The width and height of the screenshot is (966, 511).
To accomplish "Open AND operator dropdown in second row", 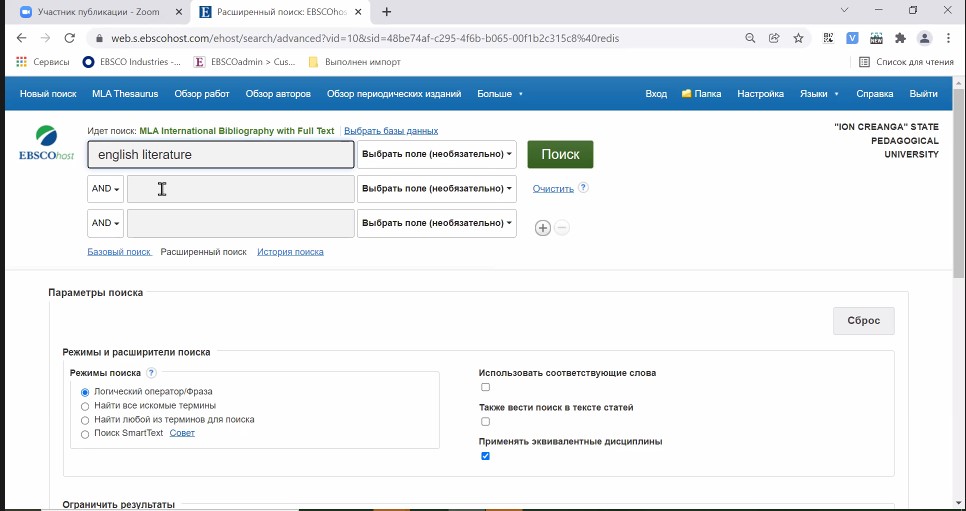I will pyautogui.click(x=105, y=189).
